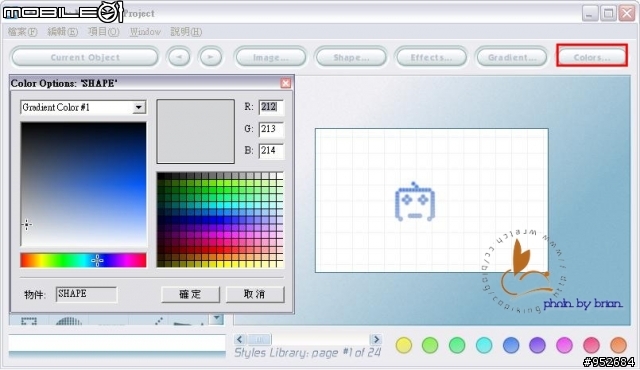Open the 檔案(F) menu
Image resolution: width=640 pixels, height=370 pixels.
coord(22,32)
